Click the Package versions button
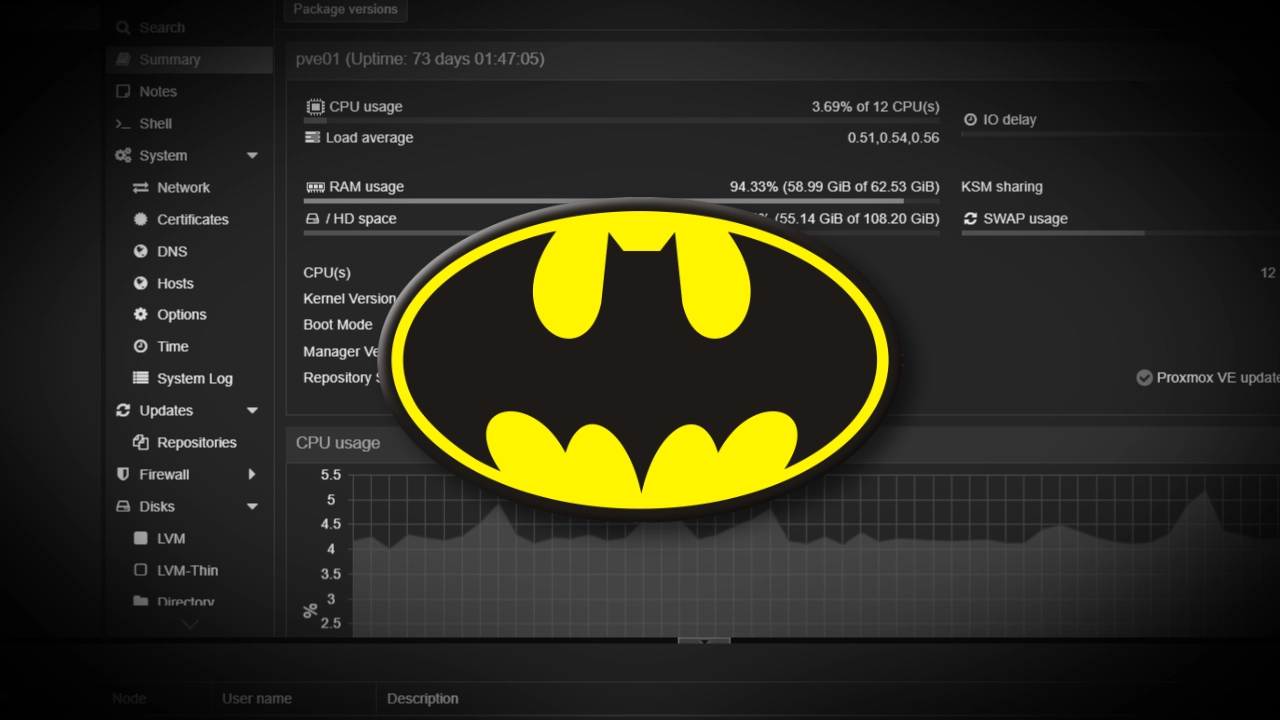 pos(345,10)
